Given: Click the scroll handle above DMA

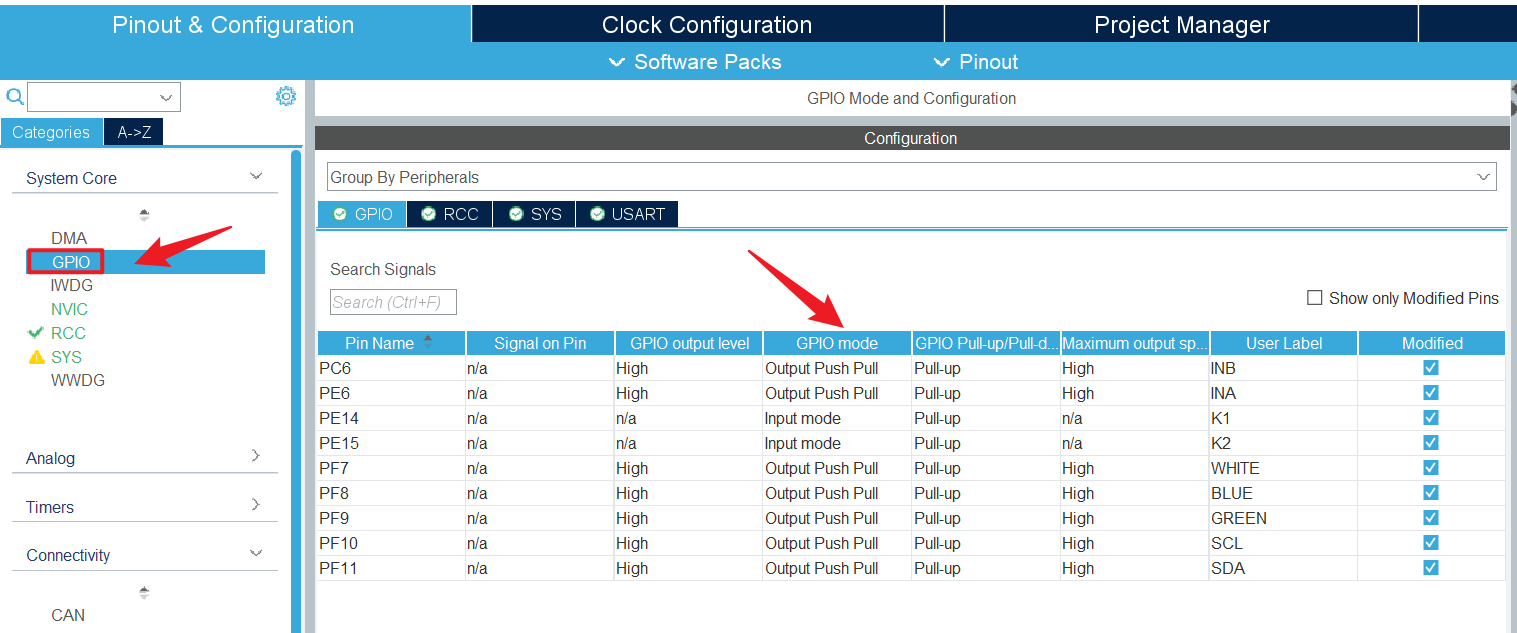Looking at the screenshot, I should coord(144,214).
